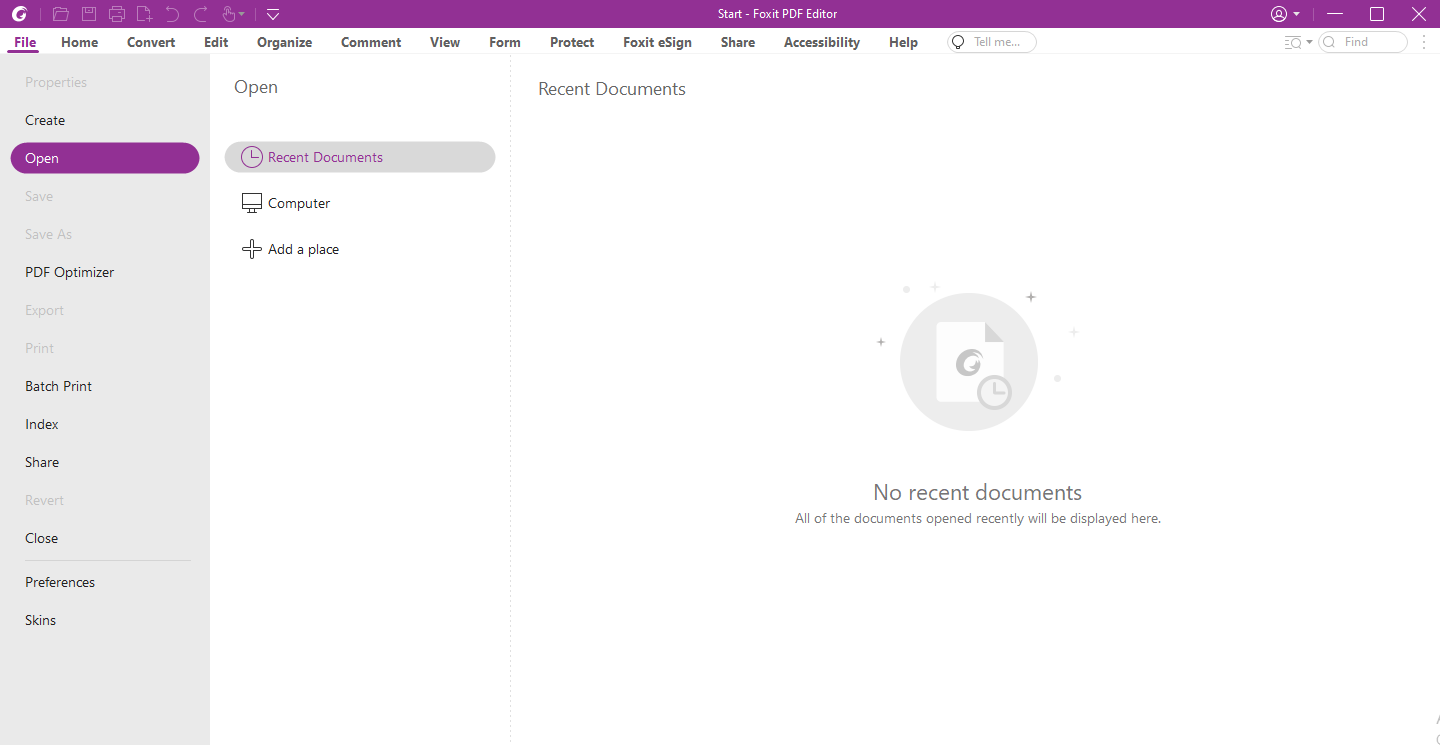Click the 'No recent documents' message text
The image size is (1440, 745).
click(977, 492)
